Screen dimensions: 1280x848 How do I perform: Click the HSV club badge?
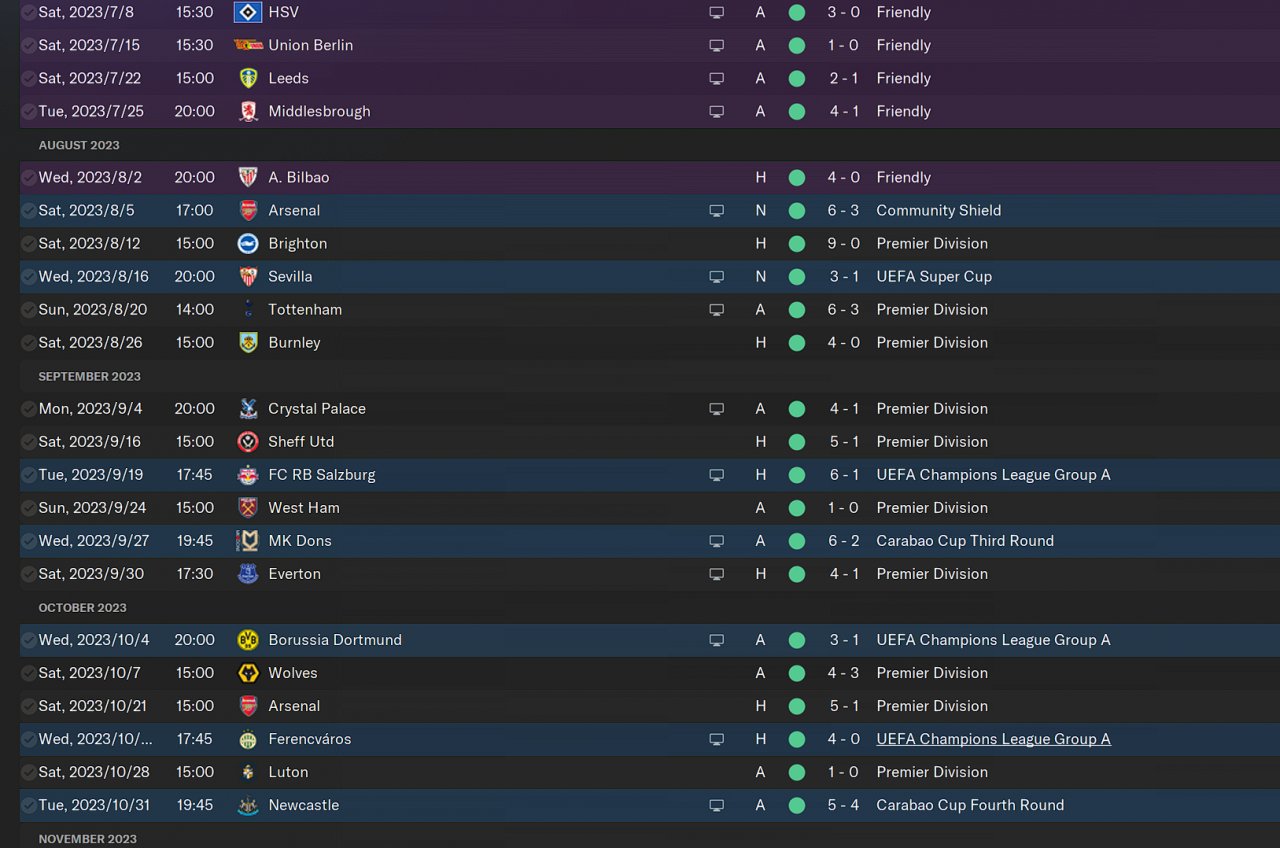[247, 12]
